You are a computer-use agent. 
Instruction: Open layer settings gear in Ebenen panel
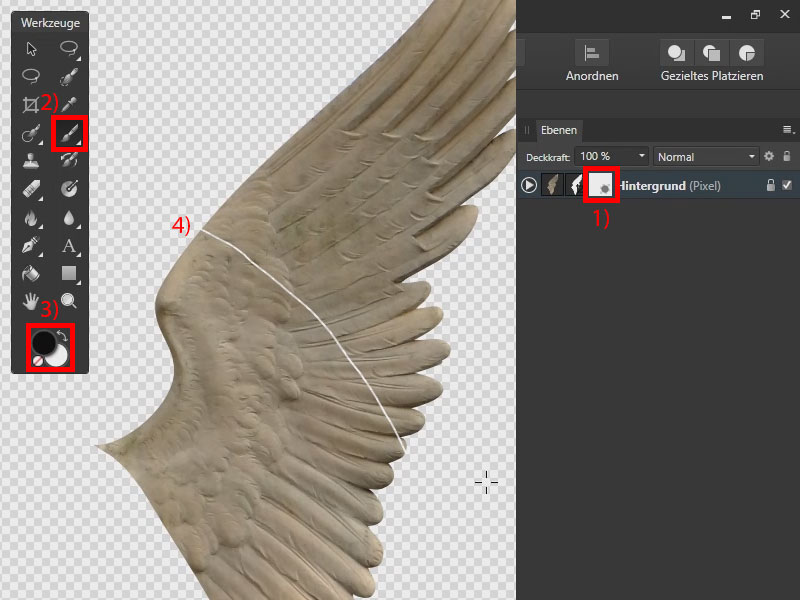coord(768,157)
